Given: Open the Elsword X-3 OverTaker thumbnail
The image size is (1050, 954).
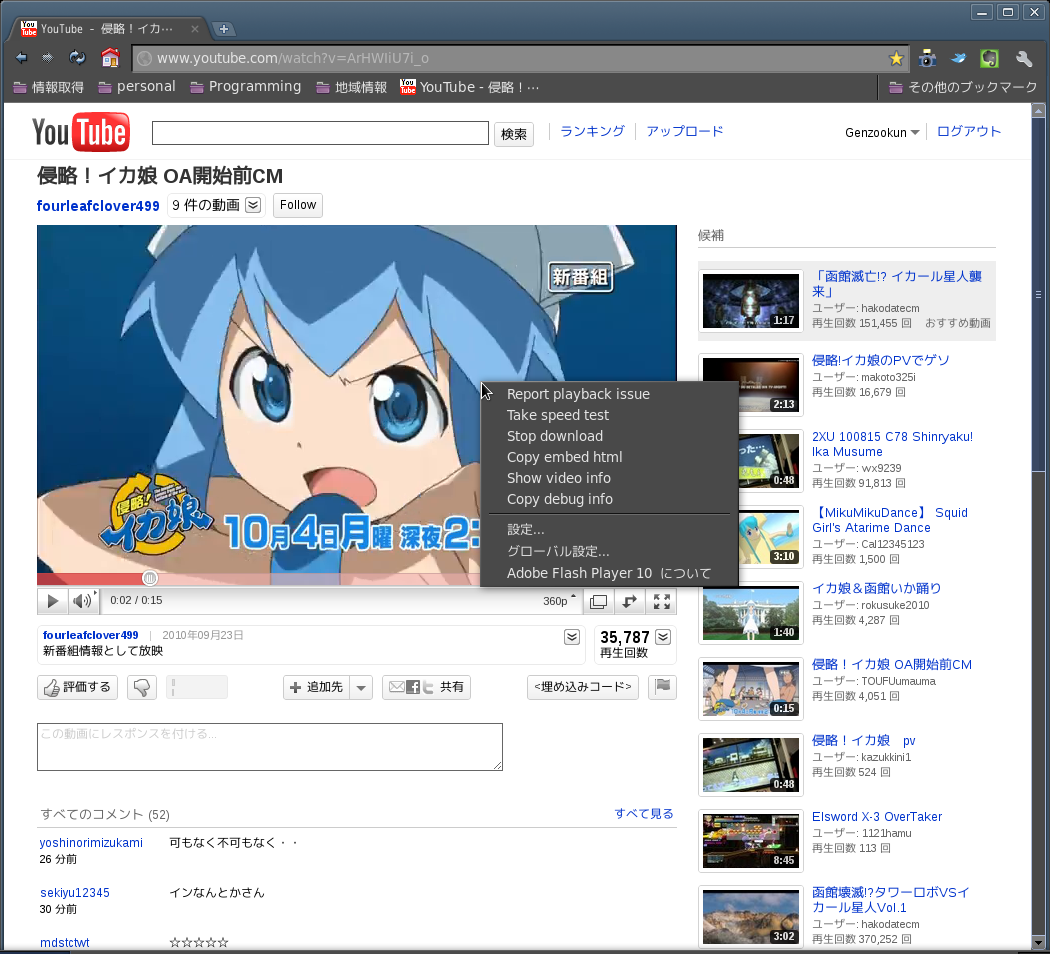Looking at the screenshot, I should (x=751, y=841).
